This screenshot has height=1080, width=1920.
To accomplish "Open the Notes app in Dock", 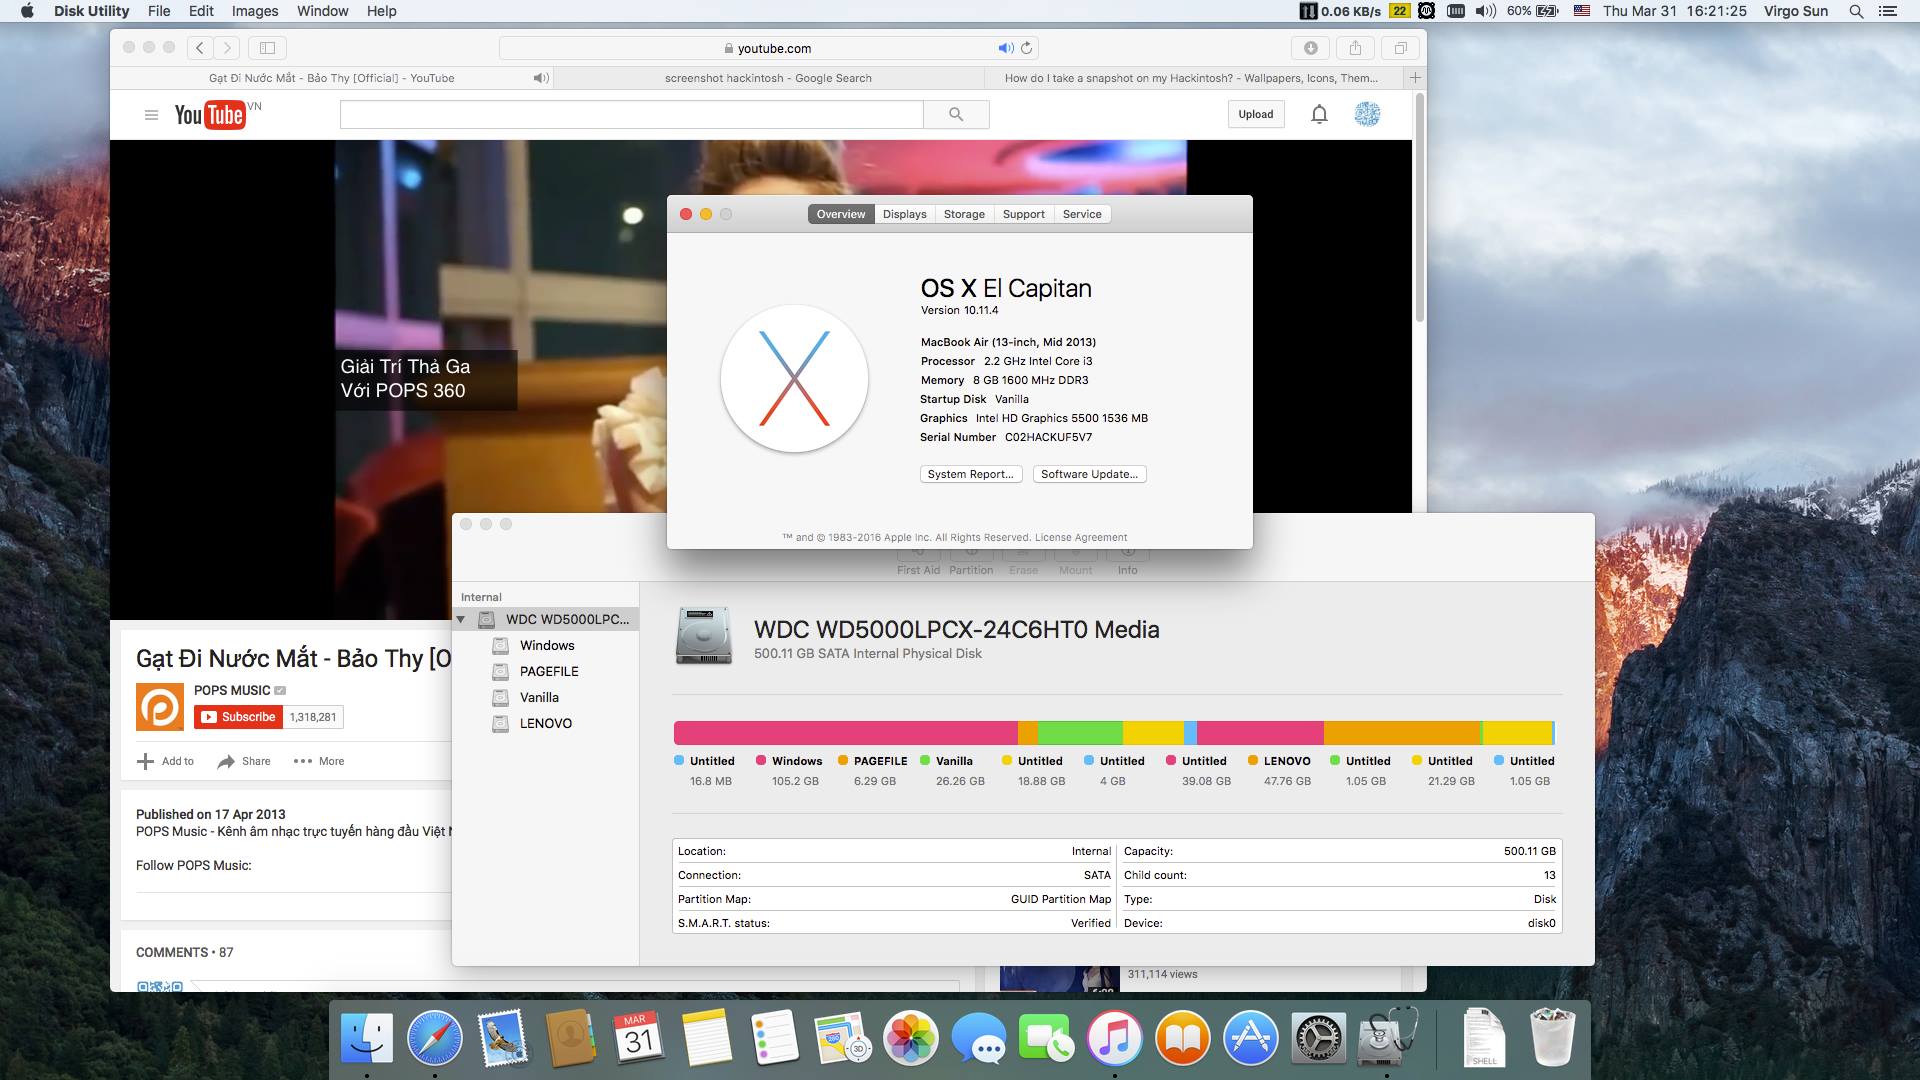I will [707, 1037].
